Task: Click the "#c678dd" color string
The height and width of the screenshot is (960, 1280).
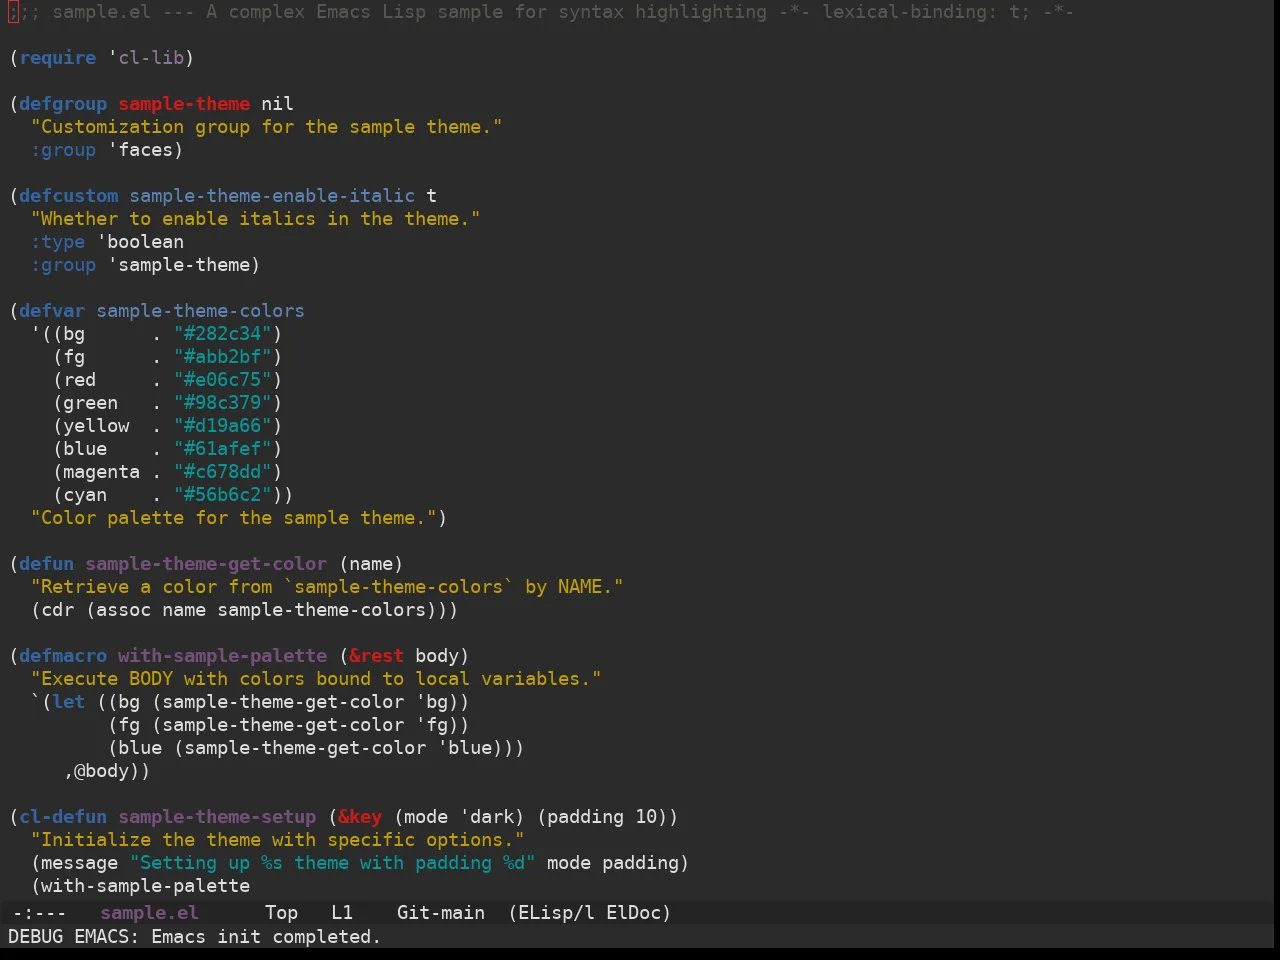Action: 223,472
